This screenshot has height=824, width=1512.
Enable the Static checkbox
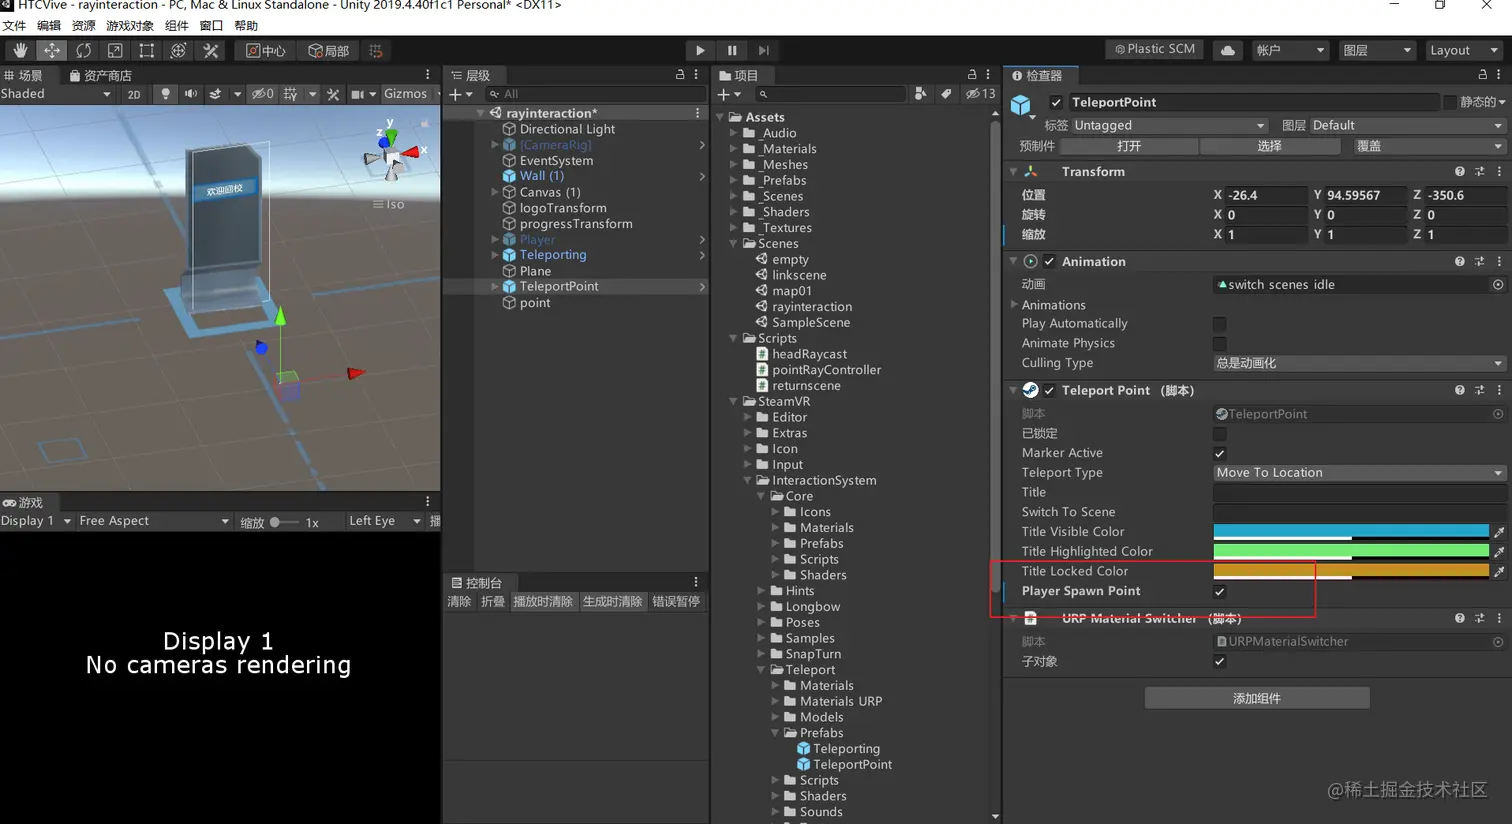pyautogui.click(x=1449, y=102)
